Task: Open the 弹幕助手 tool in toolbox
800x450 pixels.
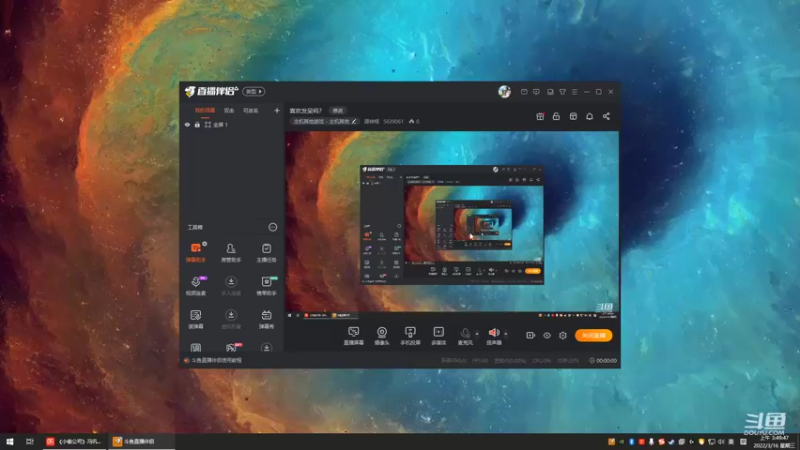Action: (195, 252)
